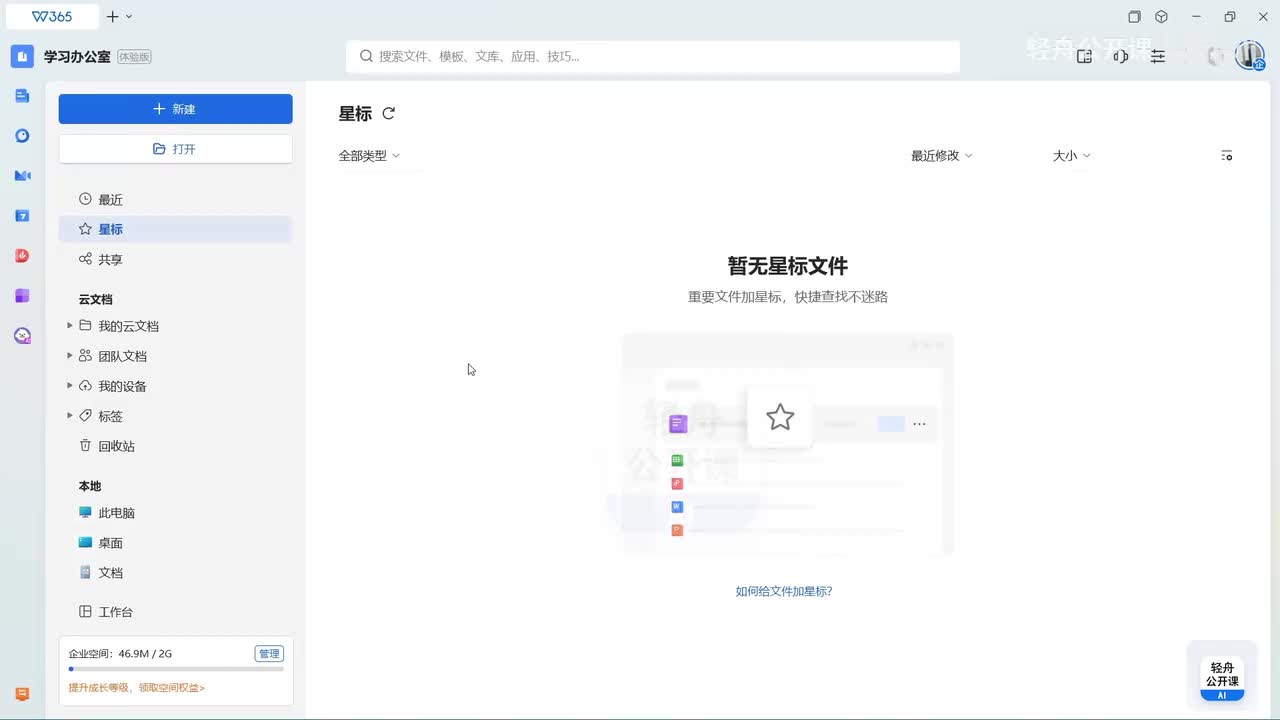Click the 管理 storage button
1280x720 pixels.
[x=269, y=654]
